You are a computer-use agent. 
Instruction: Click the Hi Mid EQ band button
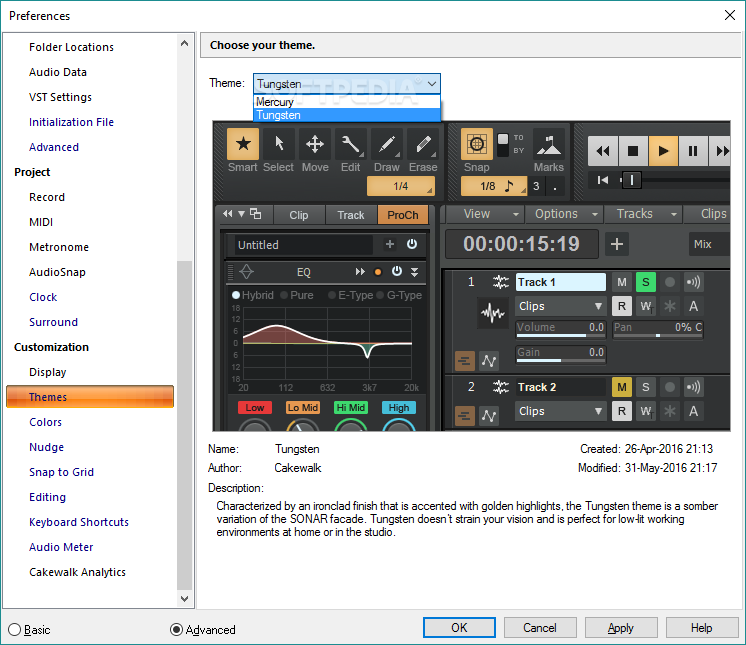[351, 408]
